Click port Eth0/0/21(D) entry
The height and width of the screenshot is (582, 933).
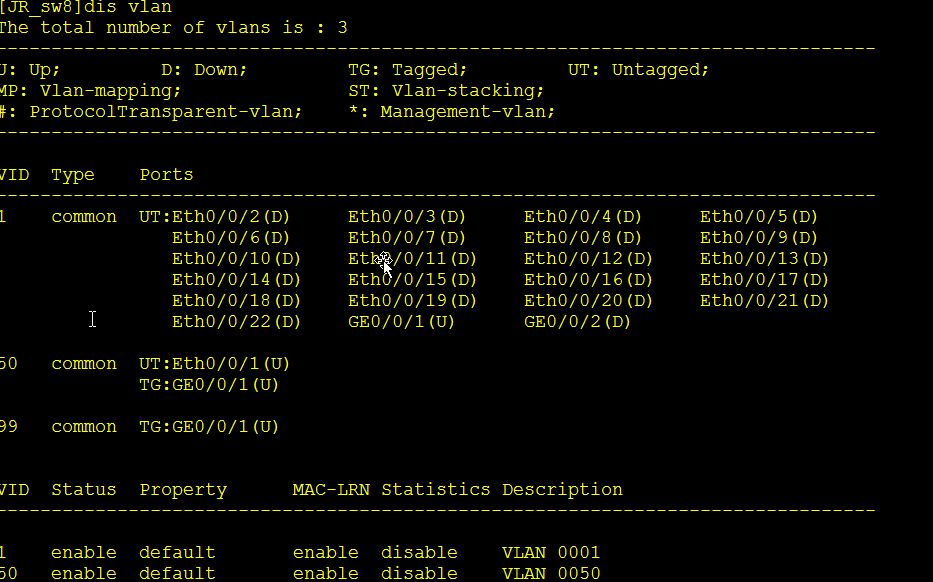coord(764,301)
